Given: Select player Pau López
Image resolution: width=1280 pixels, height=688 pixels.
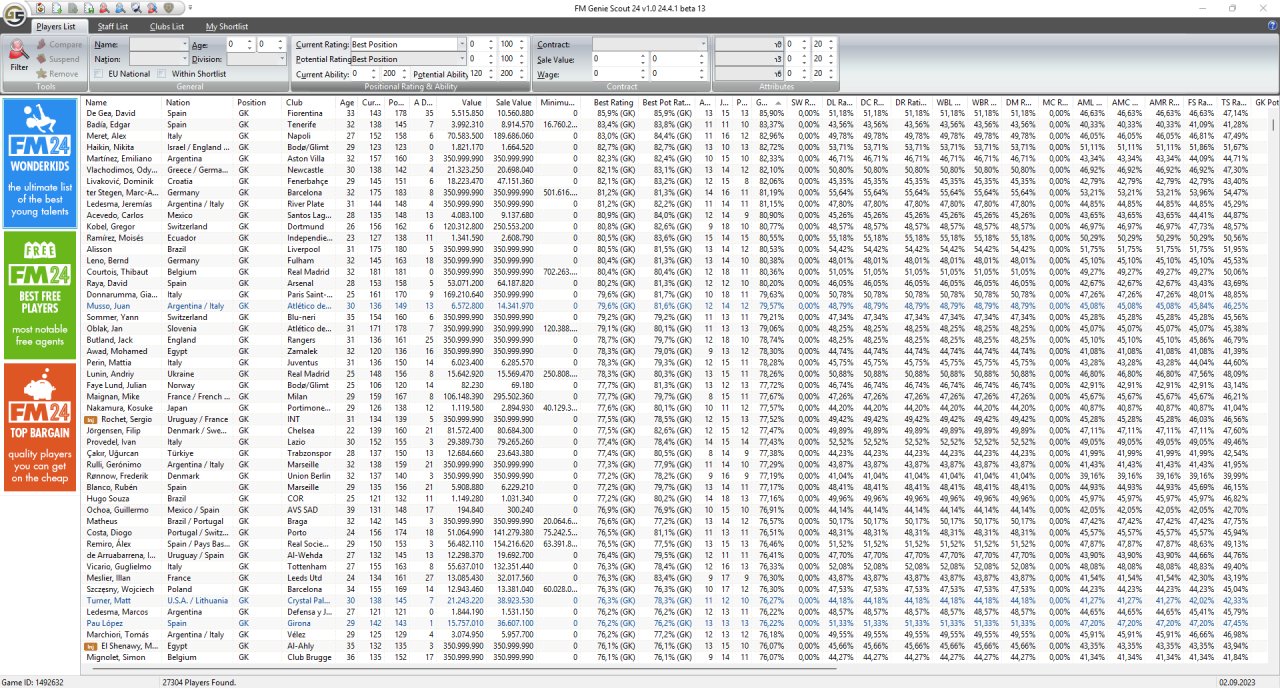Looking at the screenshot, I should pos(681,623).
